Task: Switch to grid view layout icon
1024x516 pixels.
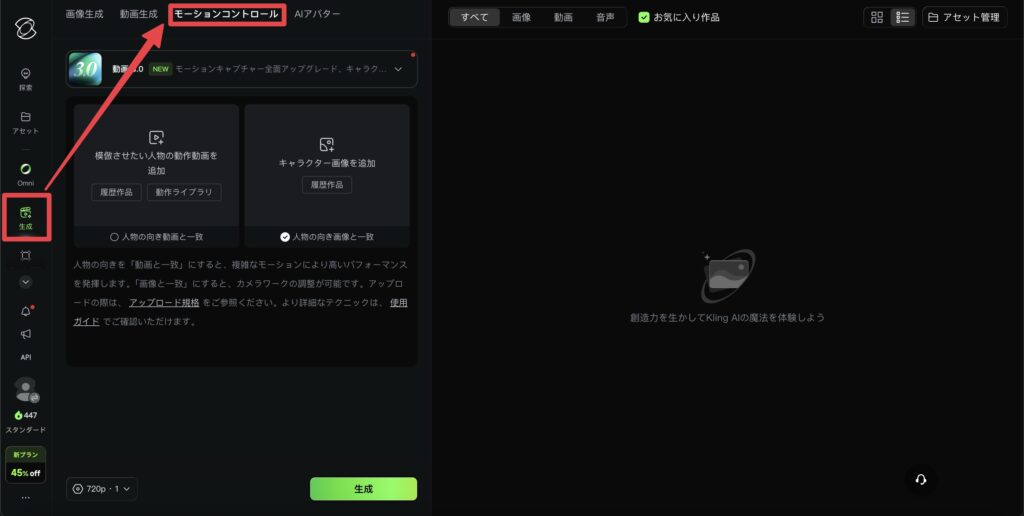Action: coord(877,17)
